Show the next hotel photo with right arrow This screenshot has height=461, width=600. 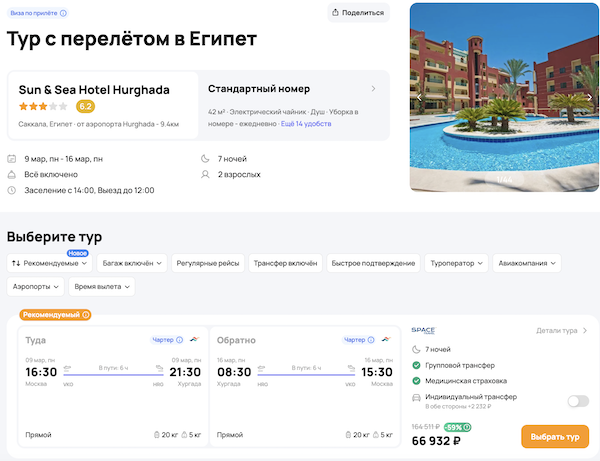[x=589, y=97]
